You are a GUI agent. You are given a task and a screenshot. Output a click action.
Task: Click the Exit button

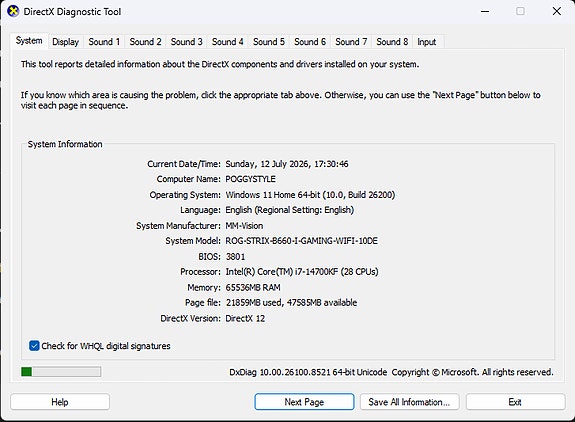[515, 402]
